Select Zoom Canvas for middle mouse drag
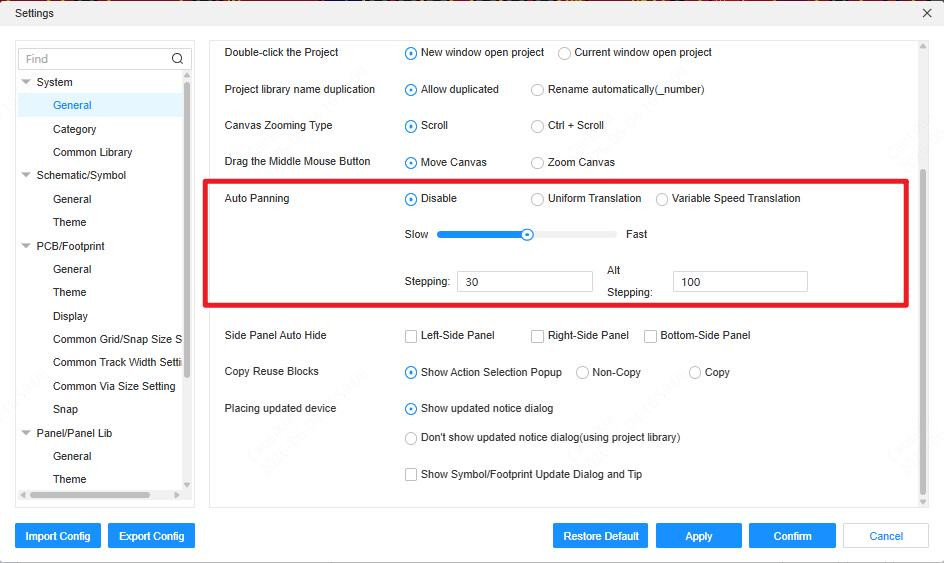Viewport: 944px width, 563px height. (537, 163)
